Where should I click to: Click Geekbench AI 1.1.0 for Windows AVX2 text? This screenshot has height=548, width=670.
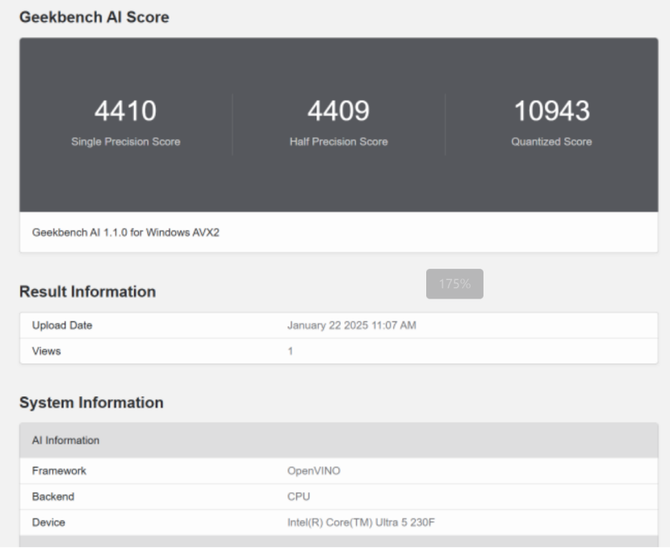coord(126,233)
